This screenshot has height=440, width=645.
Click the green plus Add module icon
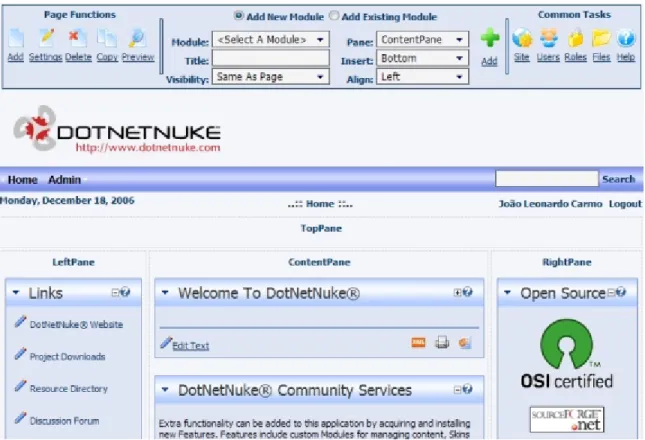tap(490, 38)
